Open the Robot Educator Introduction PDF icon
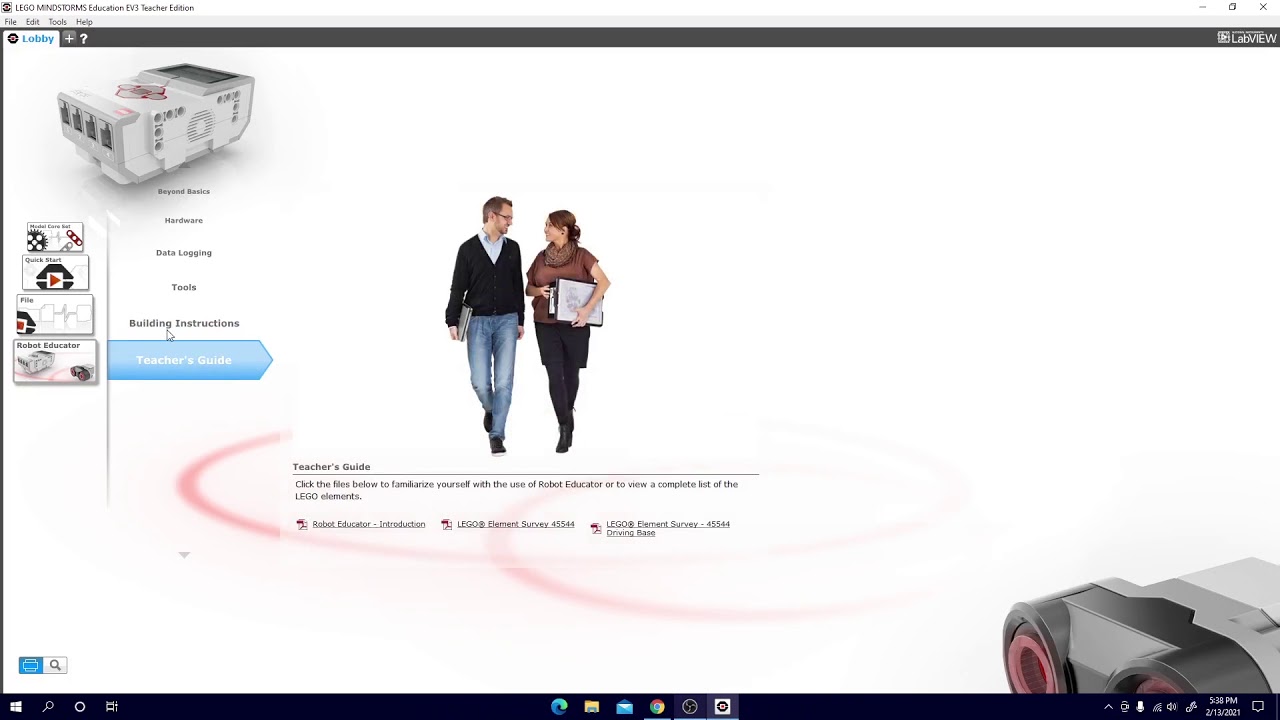This screenshot has width=1280, height=720. [302, 524]
